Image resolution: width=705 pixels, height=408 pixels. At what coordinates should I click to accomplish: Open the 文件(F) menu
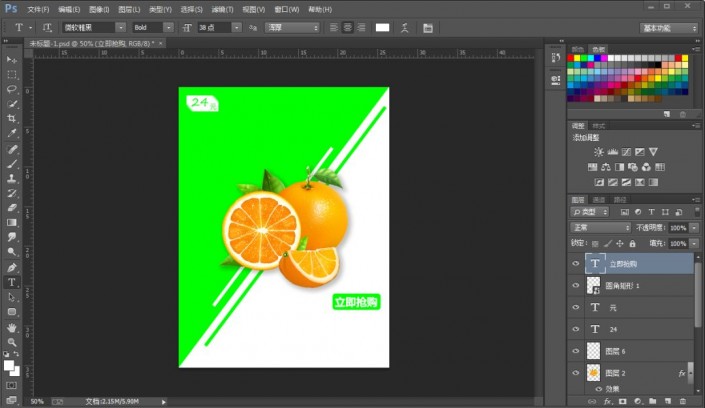pyautogui.click(x=38, y=9)
